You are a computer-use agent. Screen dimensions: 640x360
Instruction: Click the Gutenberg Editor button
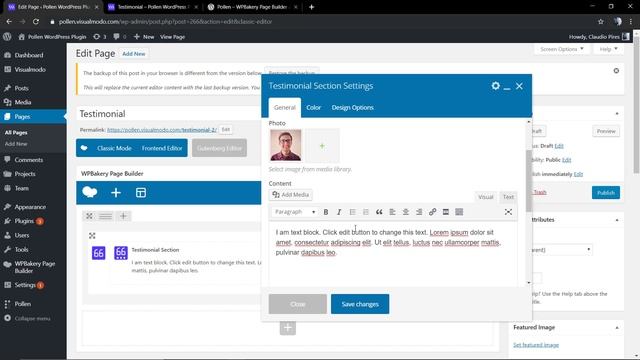[x=219, y=148]
